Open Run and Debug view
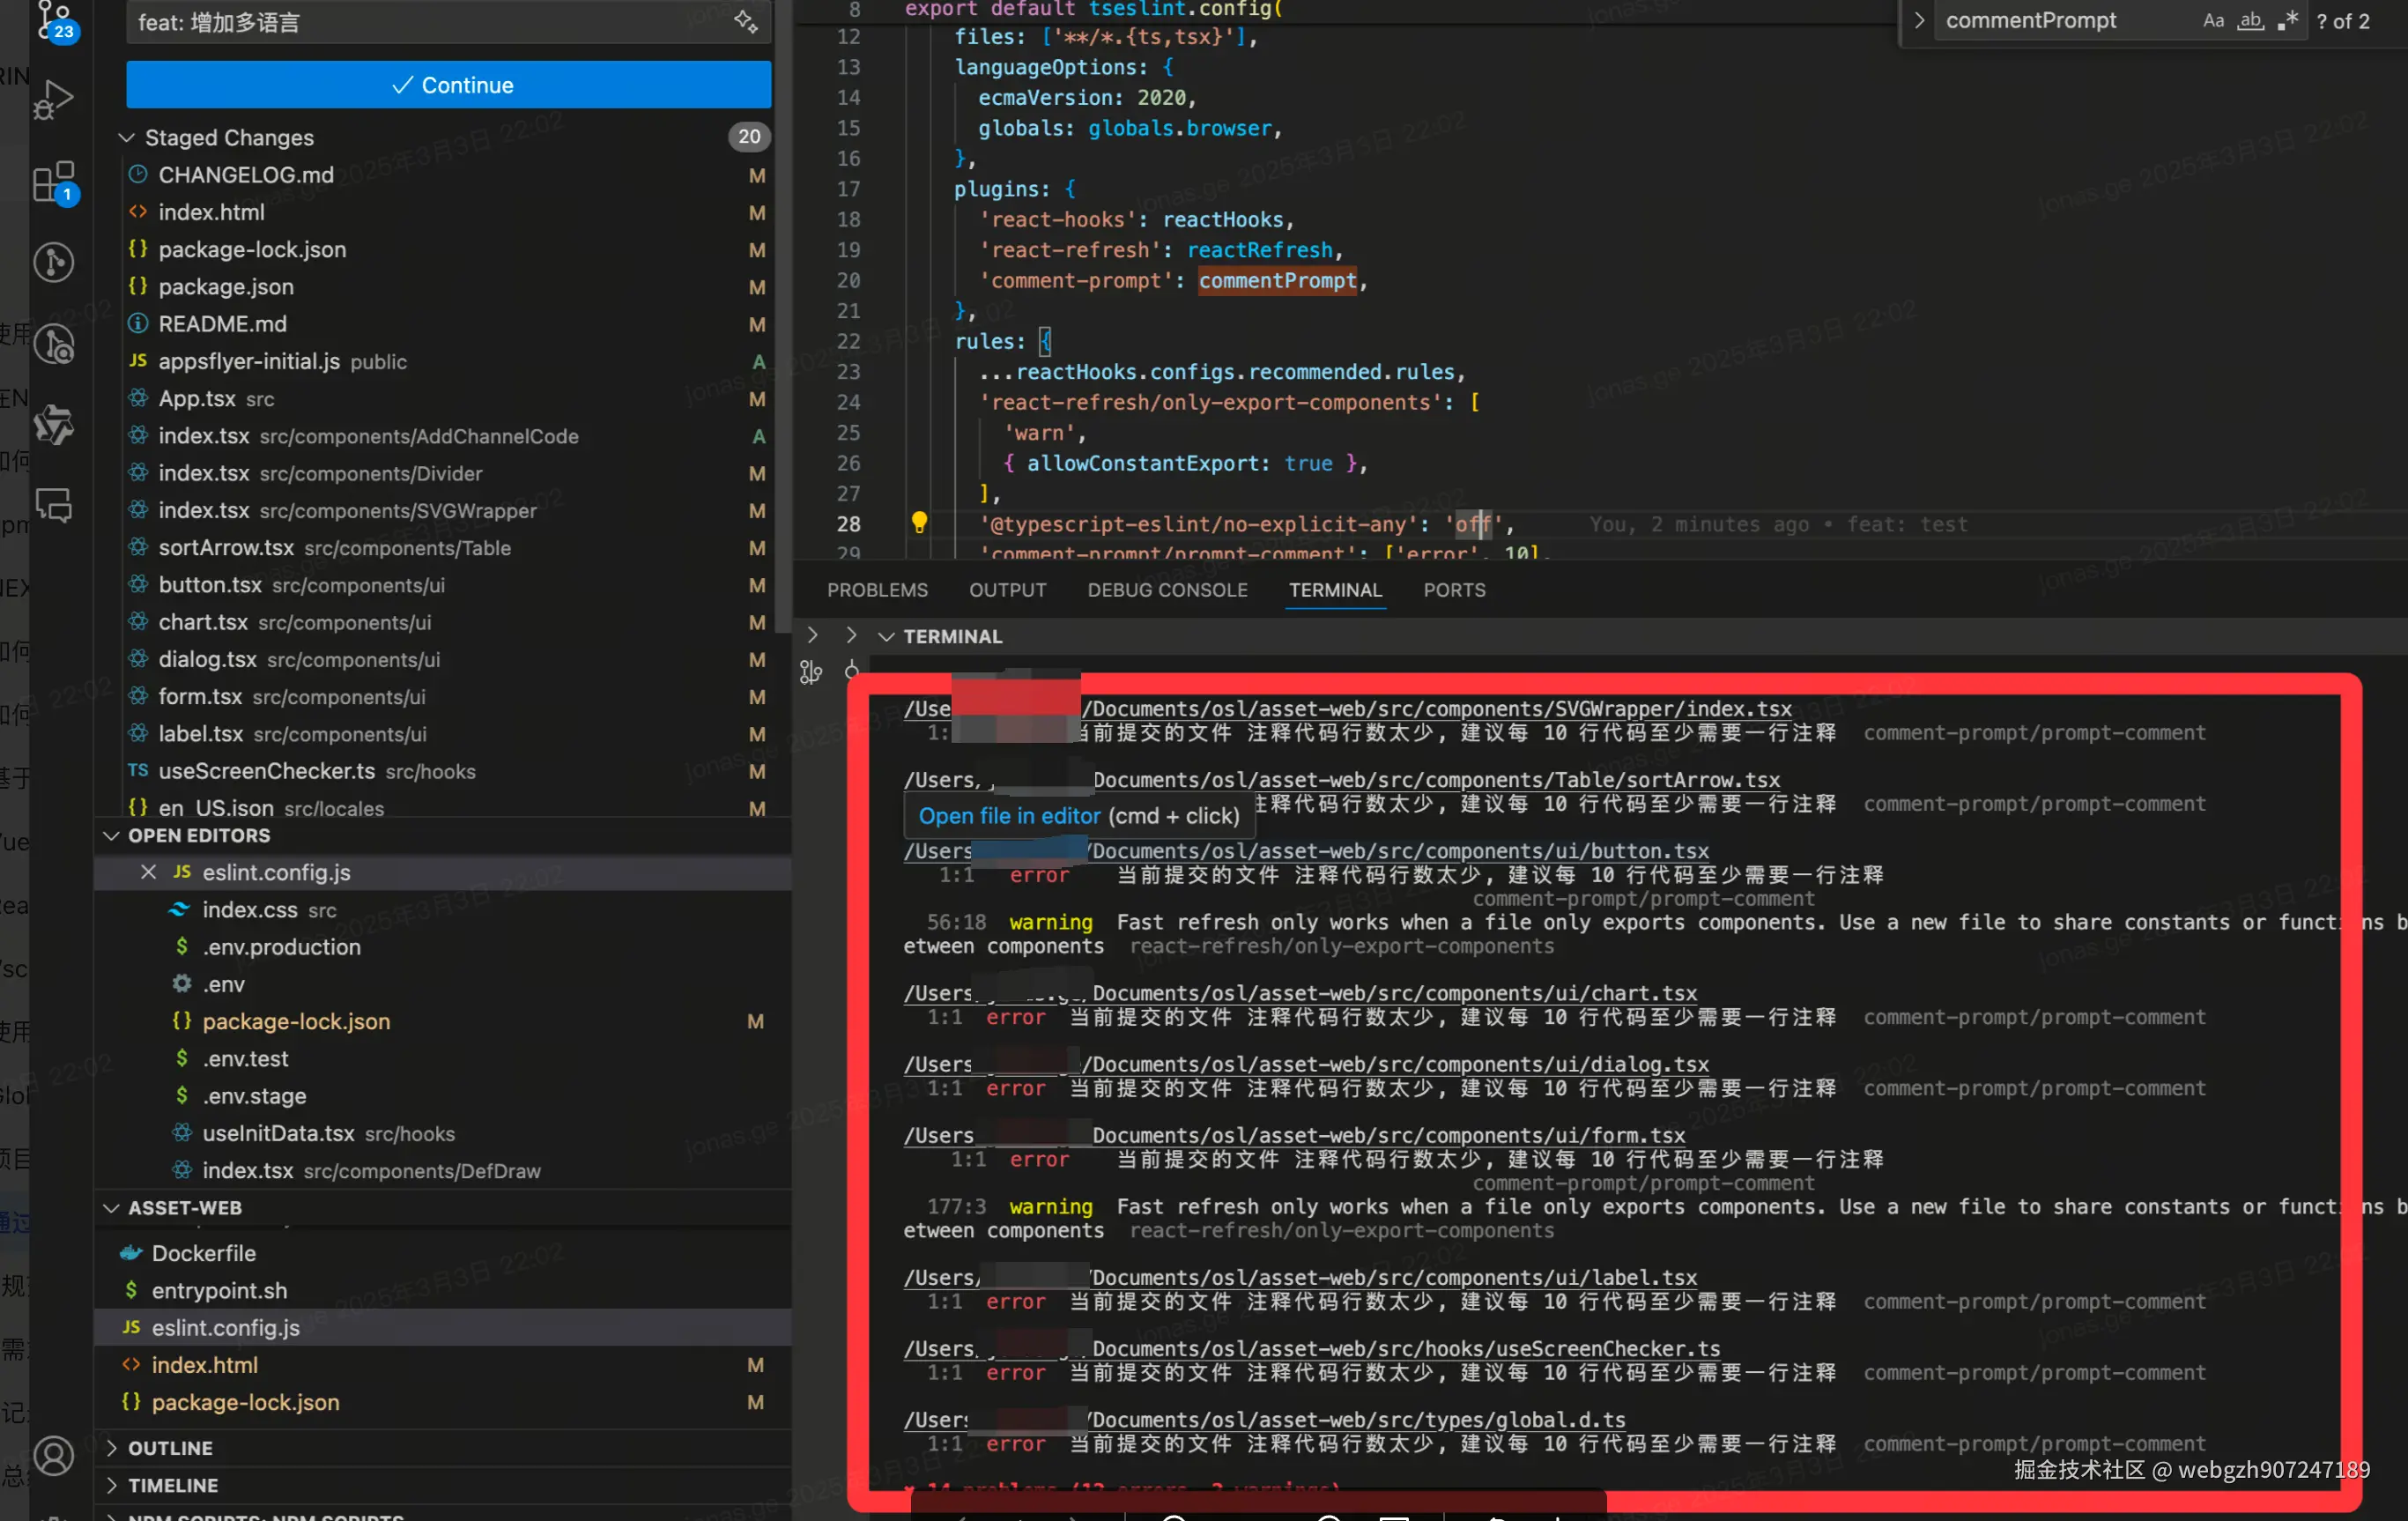 pyautogui.click(x=53, y=99)
